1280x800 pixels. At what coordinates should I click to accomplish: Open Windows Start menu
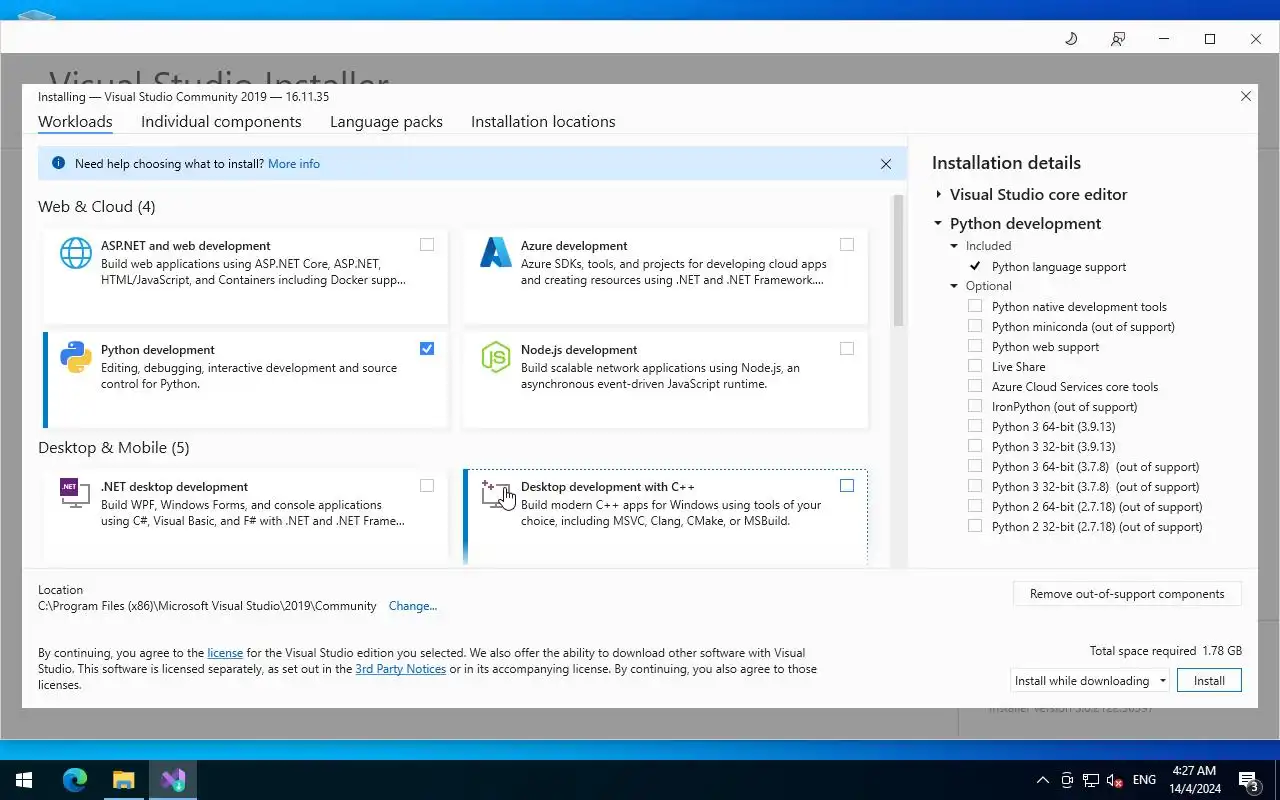(x=24, y=780)
